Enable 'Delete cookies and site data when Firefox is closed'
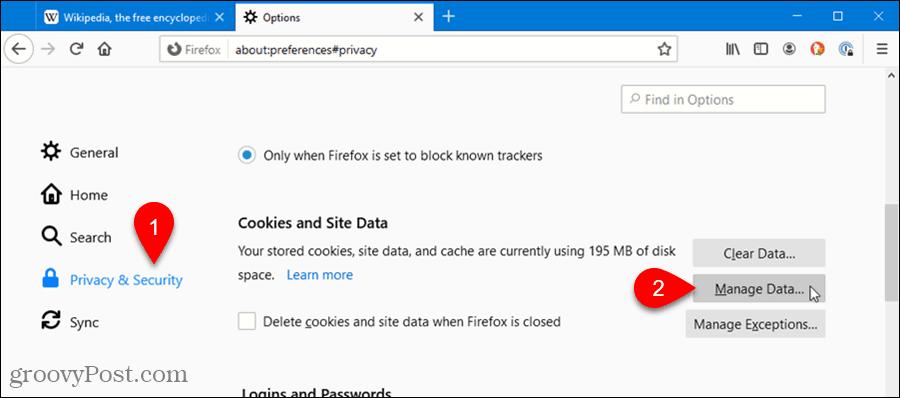 tap(247, 322)
